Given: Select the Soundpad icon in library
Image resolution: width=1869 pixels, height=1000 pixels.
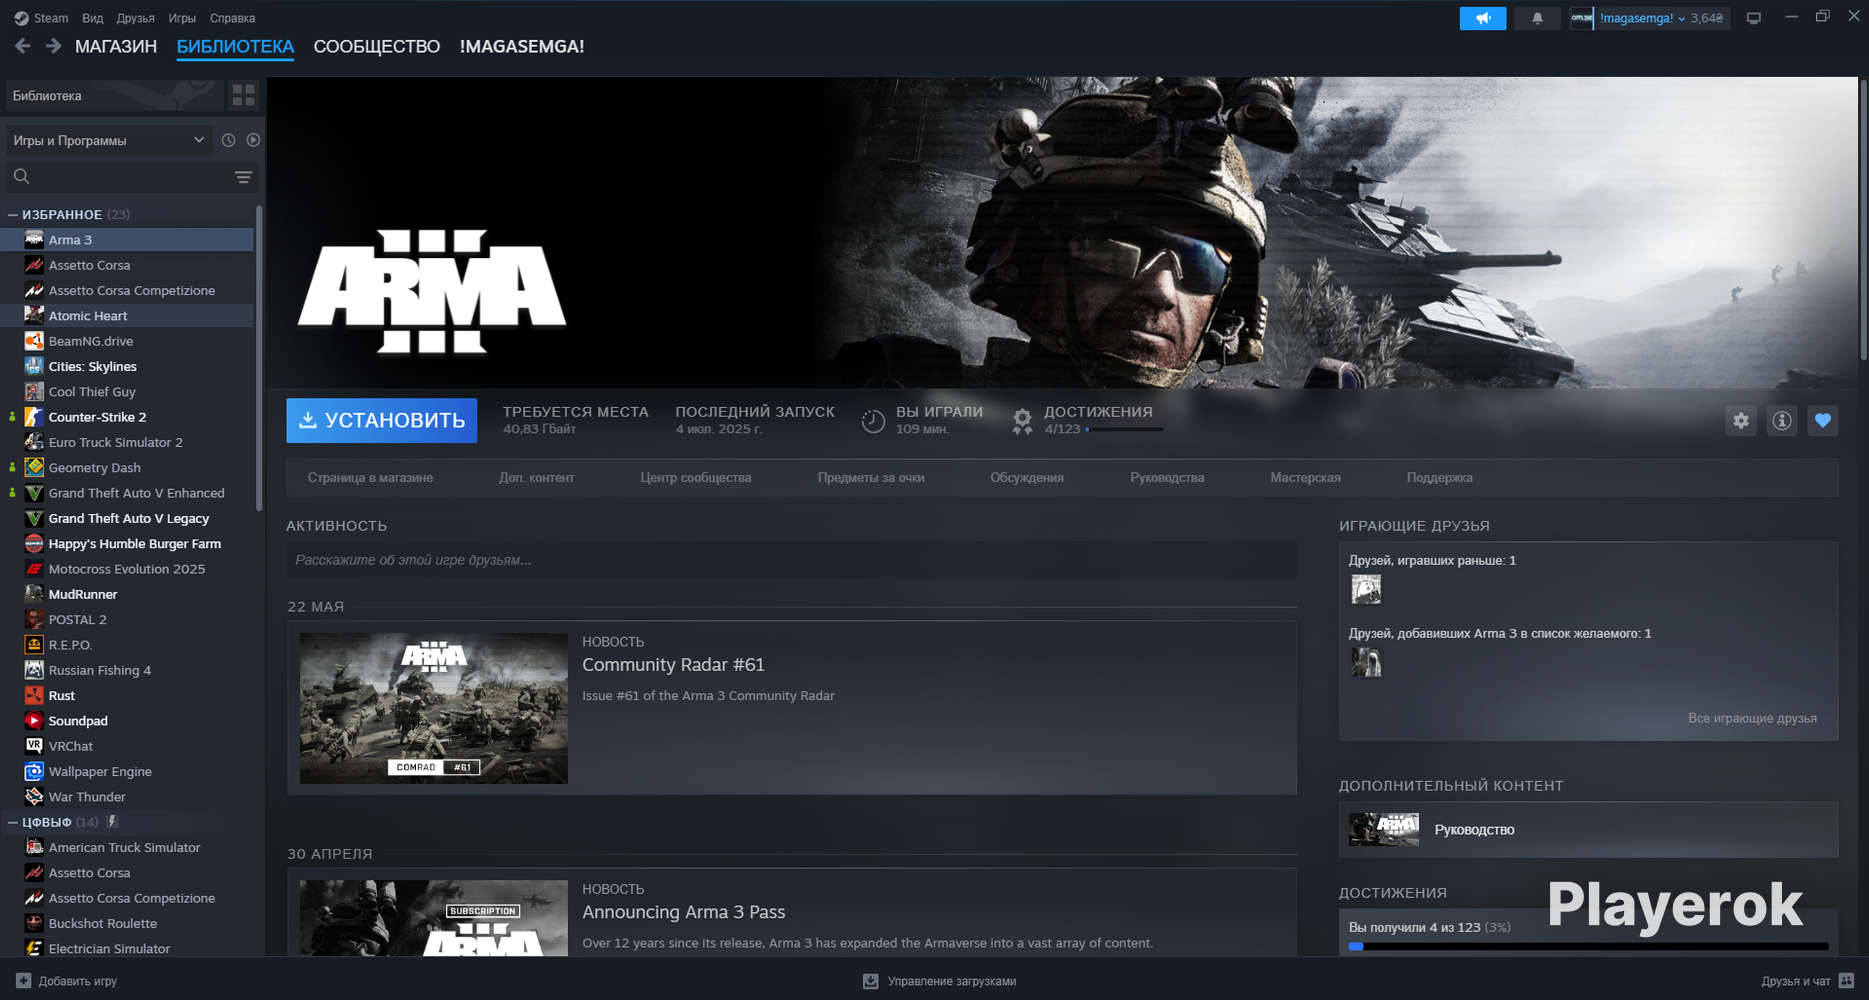Looking at the screenshot, I should tap(34, 721).
